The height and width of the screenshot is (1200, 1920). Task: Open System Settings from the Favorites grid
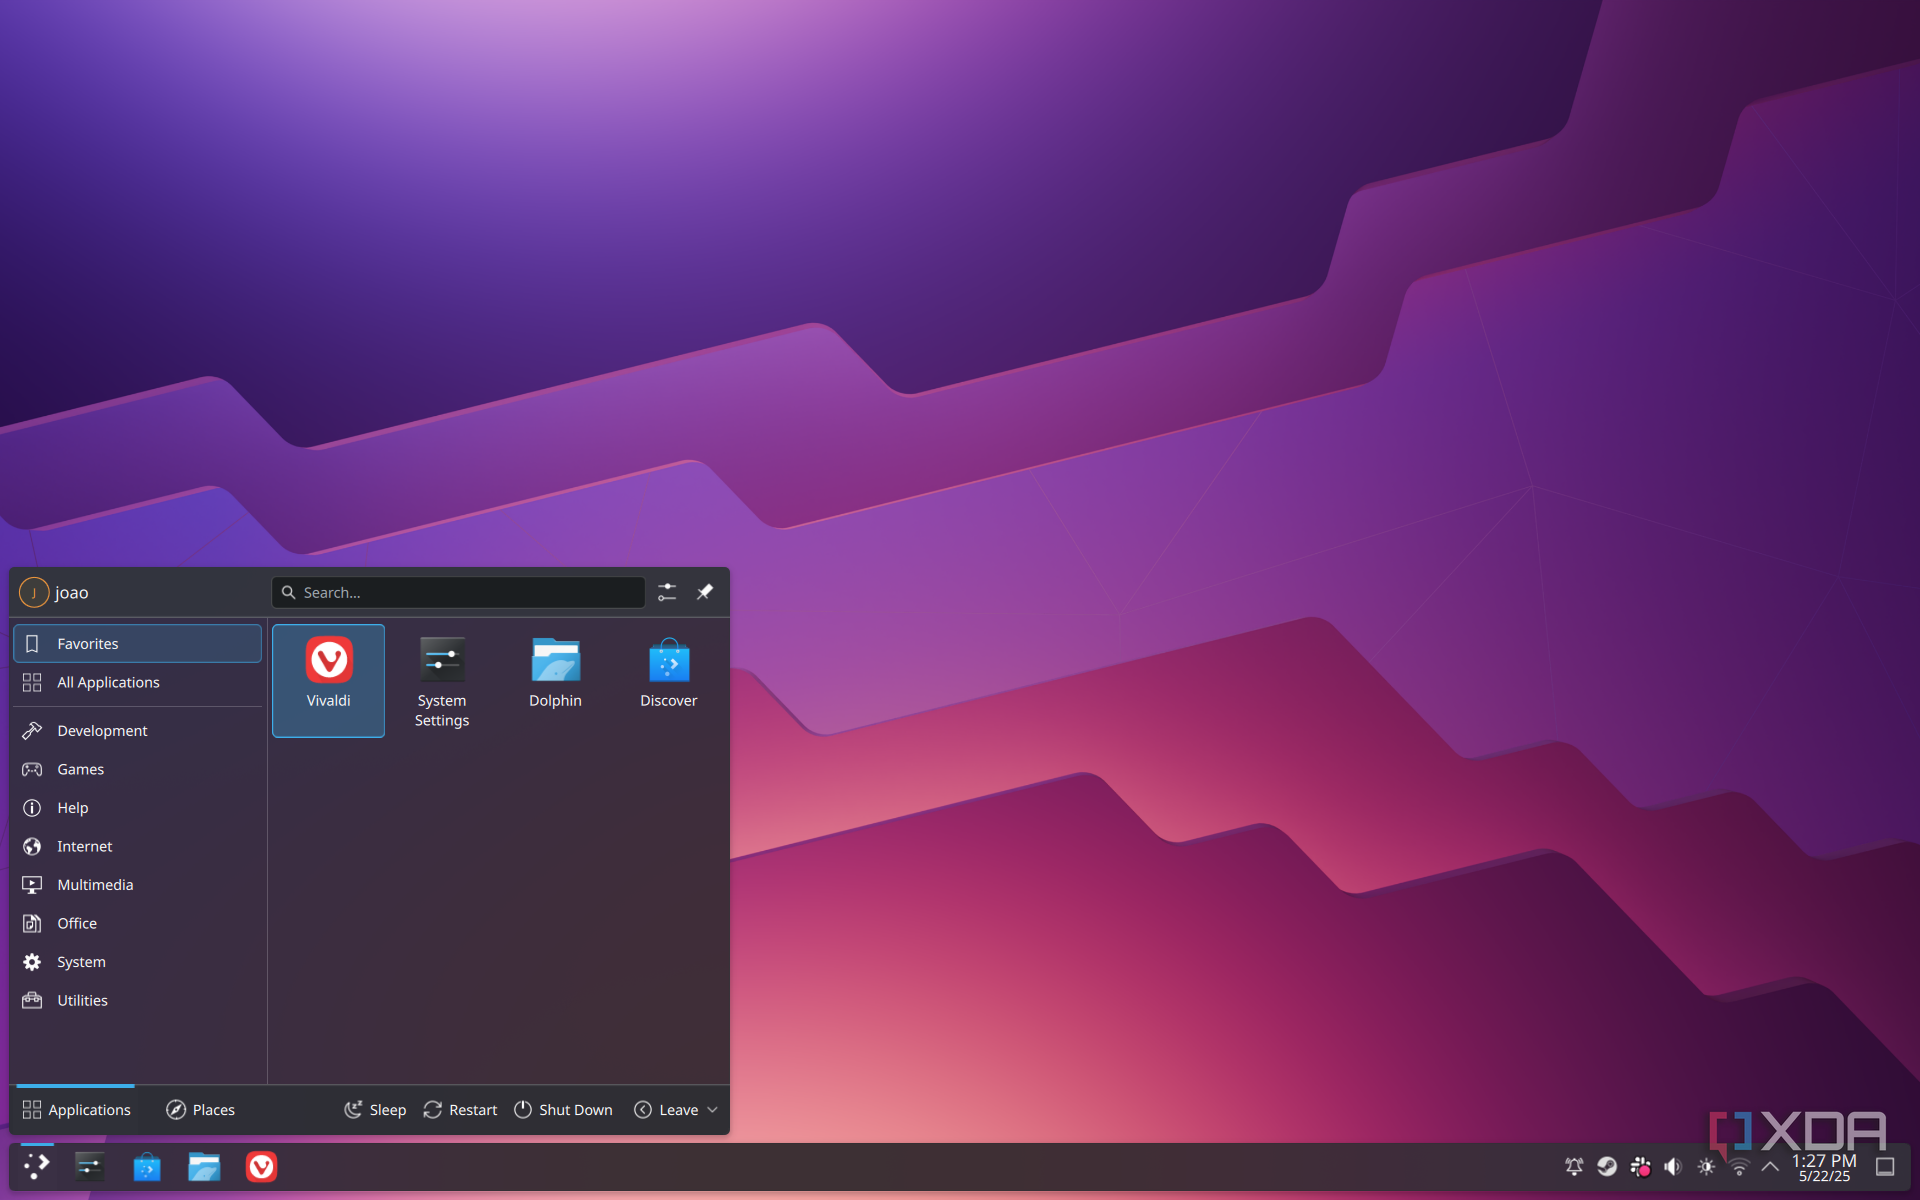(x=441, y=679)
